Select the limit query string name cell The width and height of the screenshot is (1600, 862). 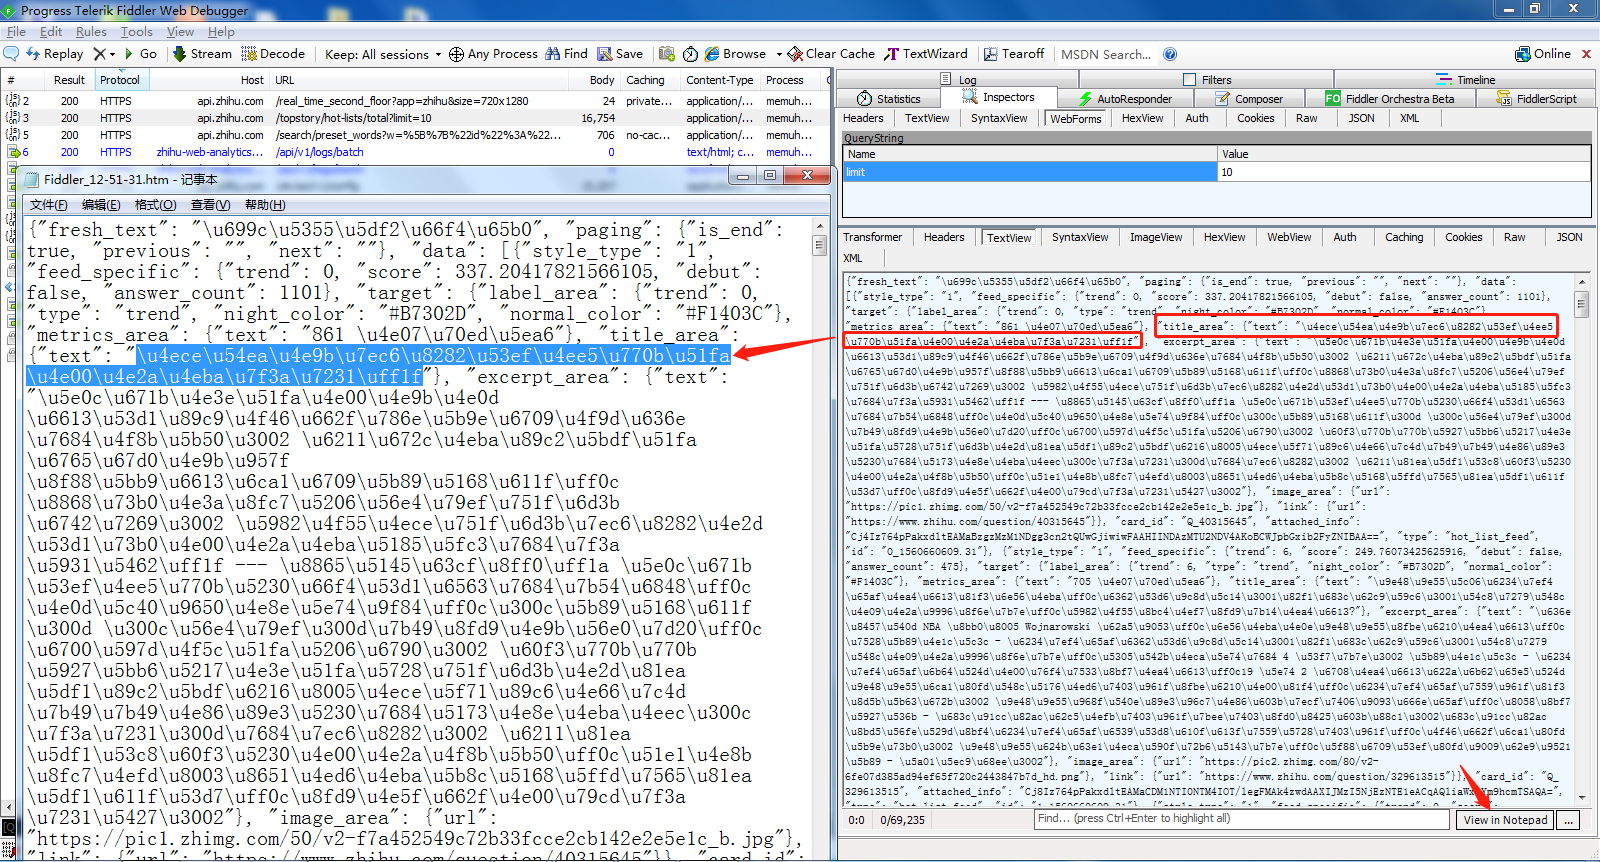pyautogui.click(x=1030, y=172)
